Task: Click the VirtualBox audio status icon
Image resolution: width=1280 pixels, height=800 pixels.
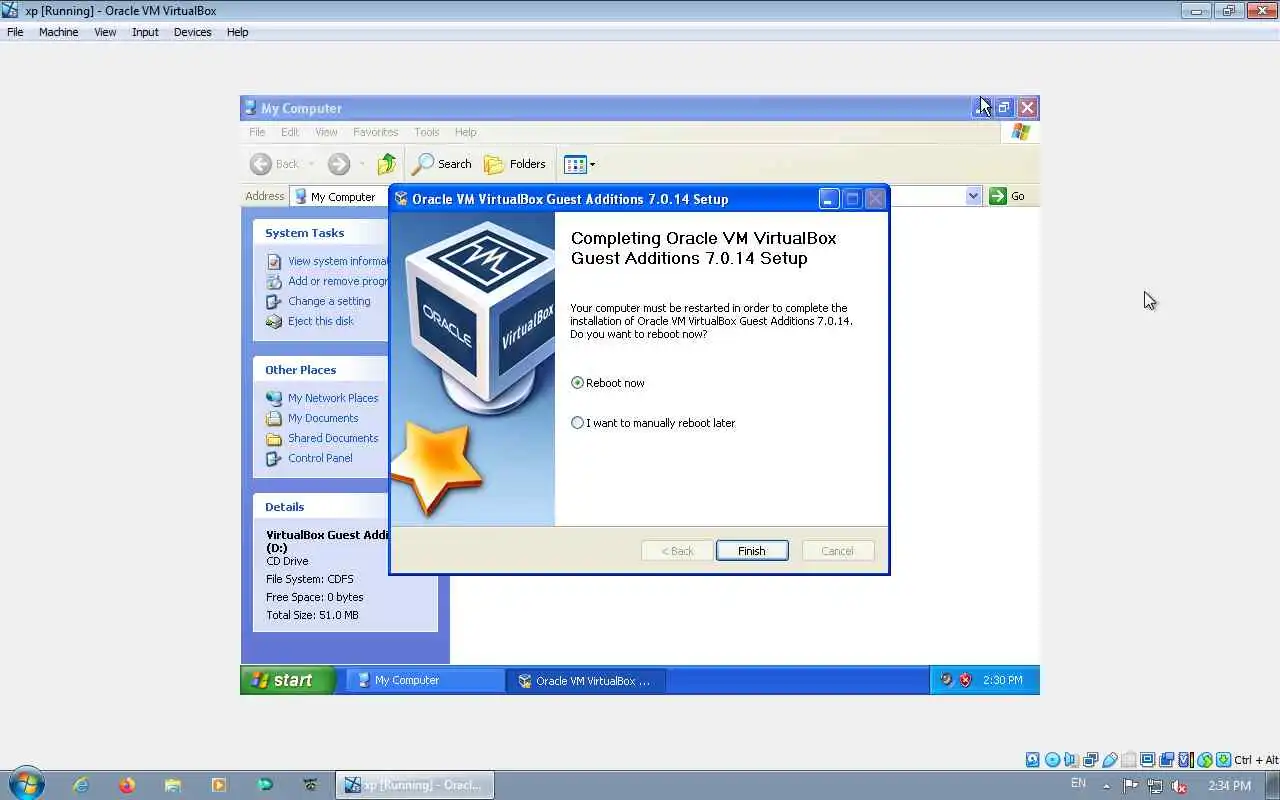Action: [x=1070, y=760]
